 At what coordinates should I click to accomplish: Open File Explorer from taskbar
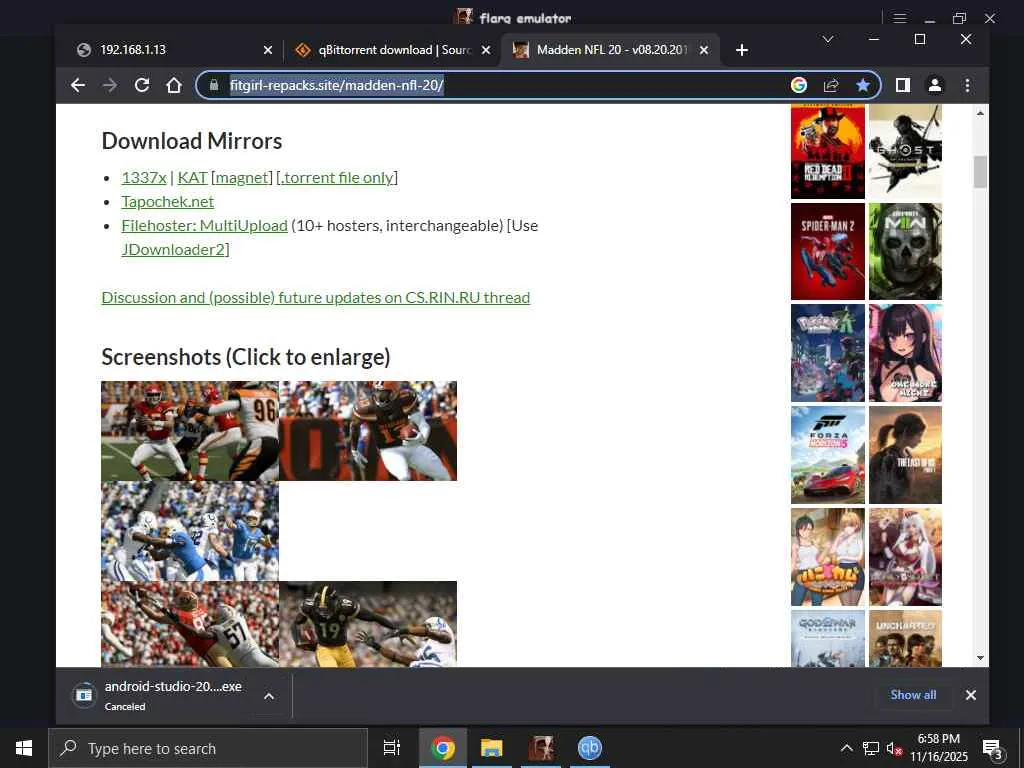point(492,748)
